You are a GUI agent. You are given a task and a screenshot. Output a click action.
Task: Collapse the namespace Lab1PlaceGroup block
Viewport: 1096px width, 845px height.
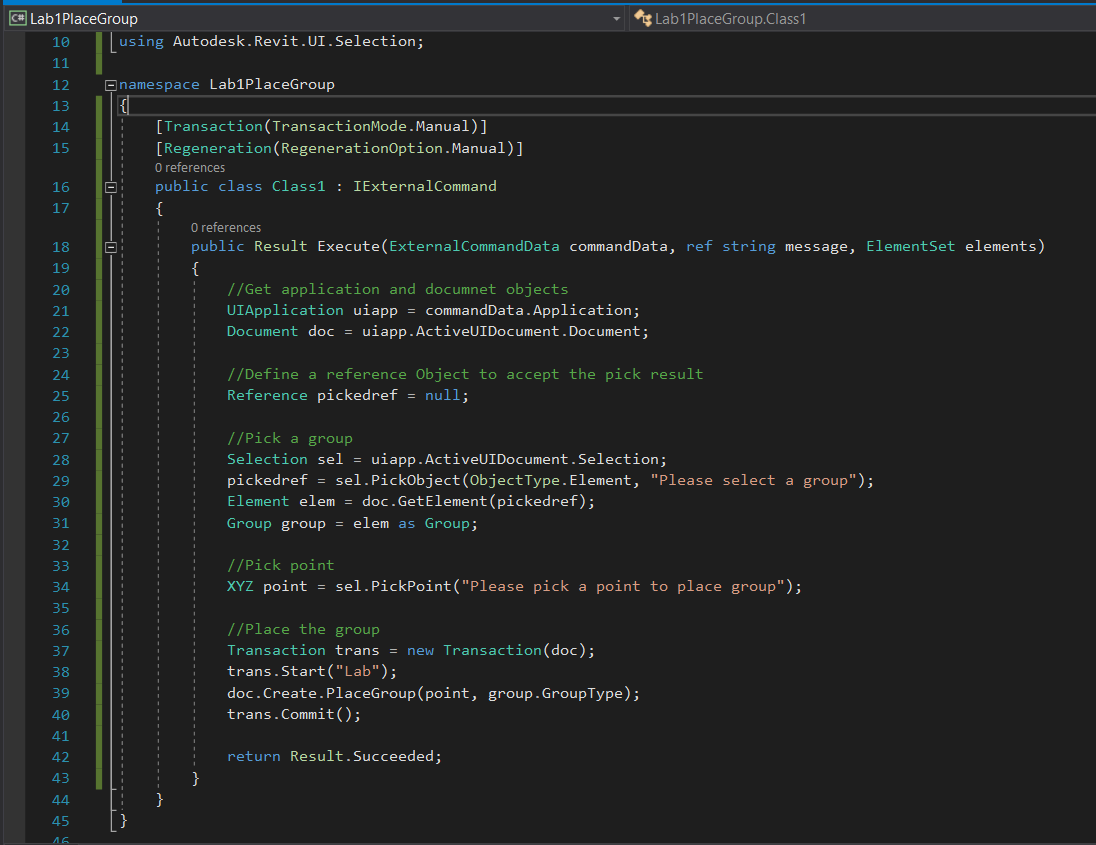click(111, 85)
